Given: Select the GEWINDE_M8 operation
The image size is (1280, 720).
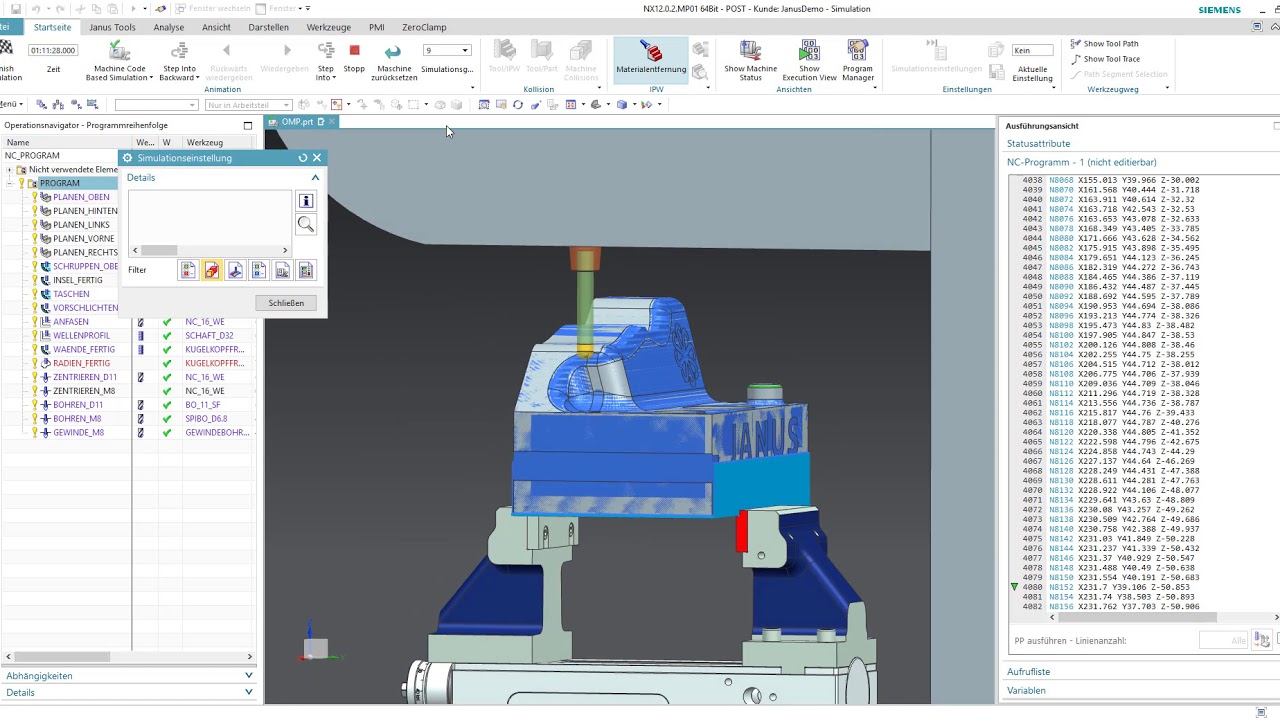Looking at the screenshot, I should (78, 433).
